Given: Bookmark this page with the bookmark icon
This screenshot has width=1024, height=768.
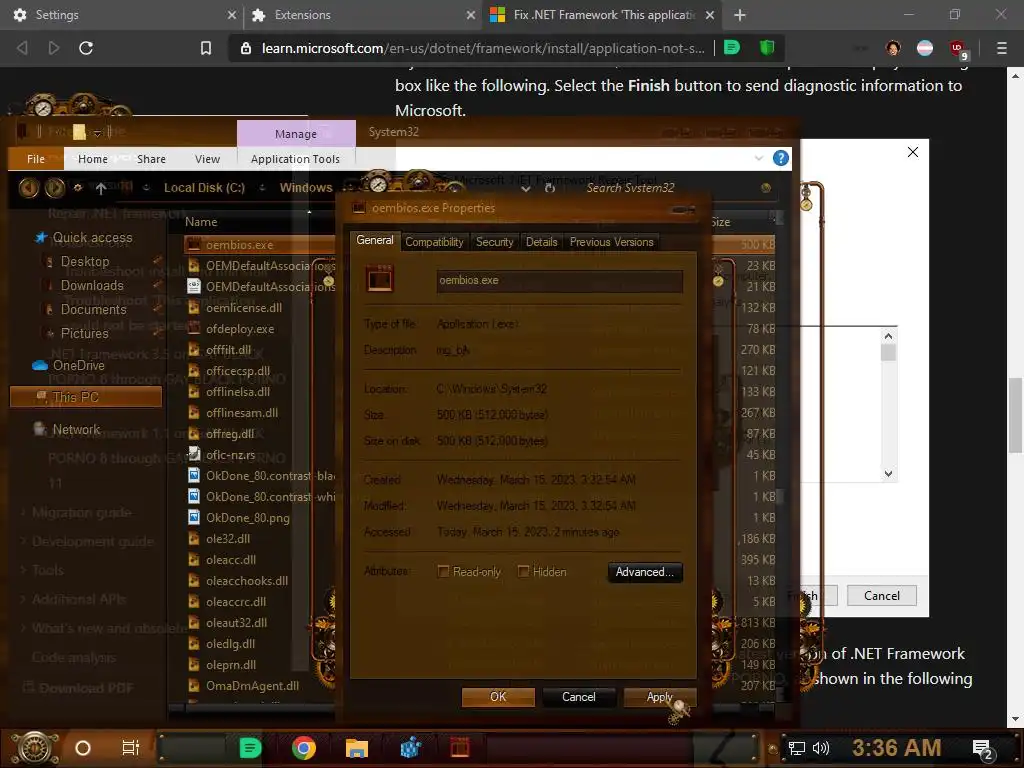Looking at the screenshot, I should tap(206, 48).
